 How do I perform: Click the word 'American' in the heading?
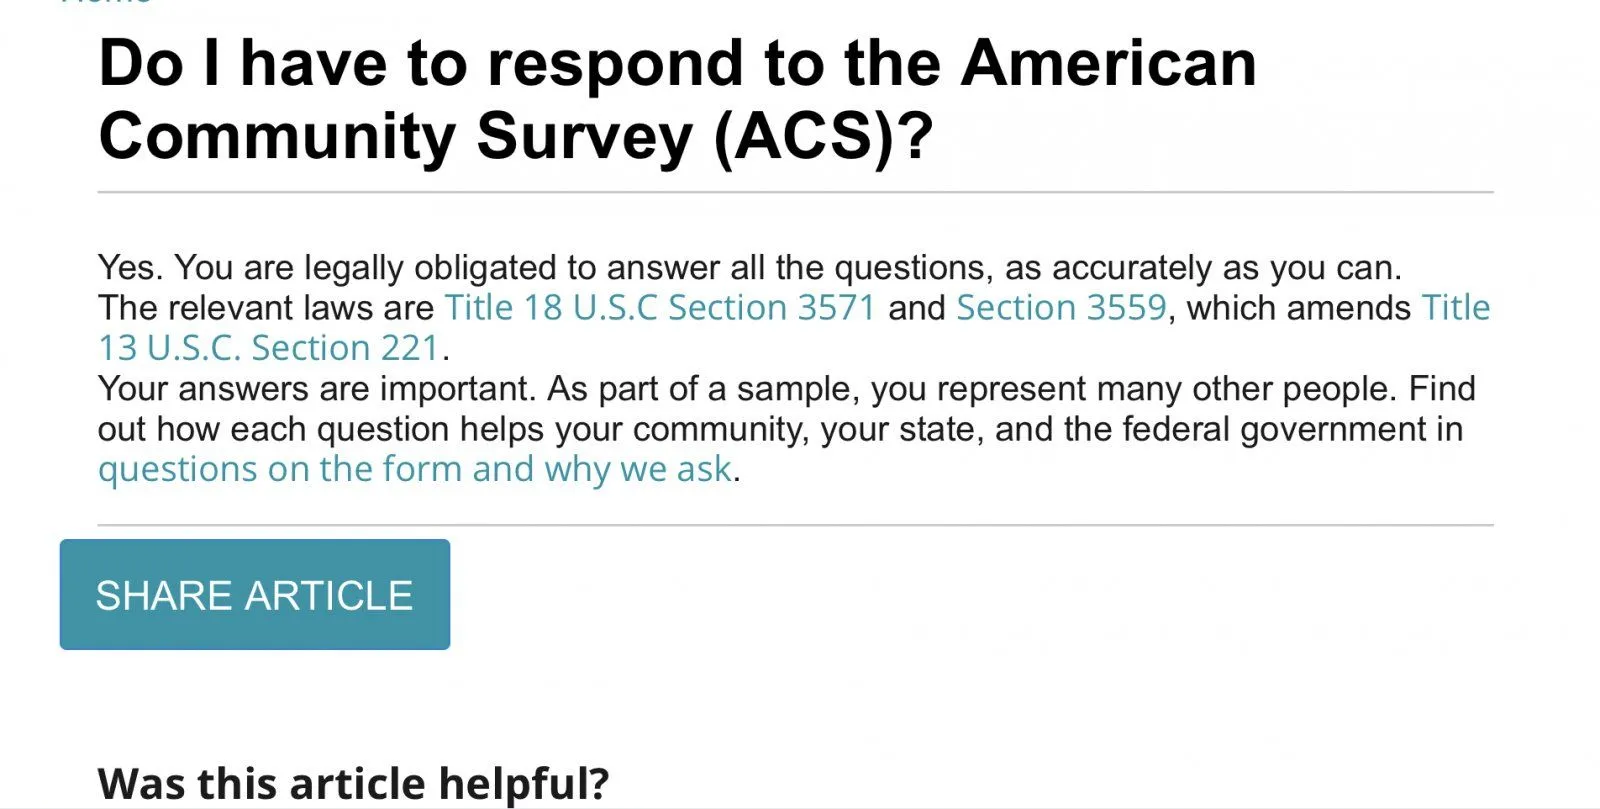tap(1108, 64)
